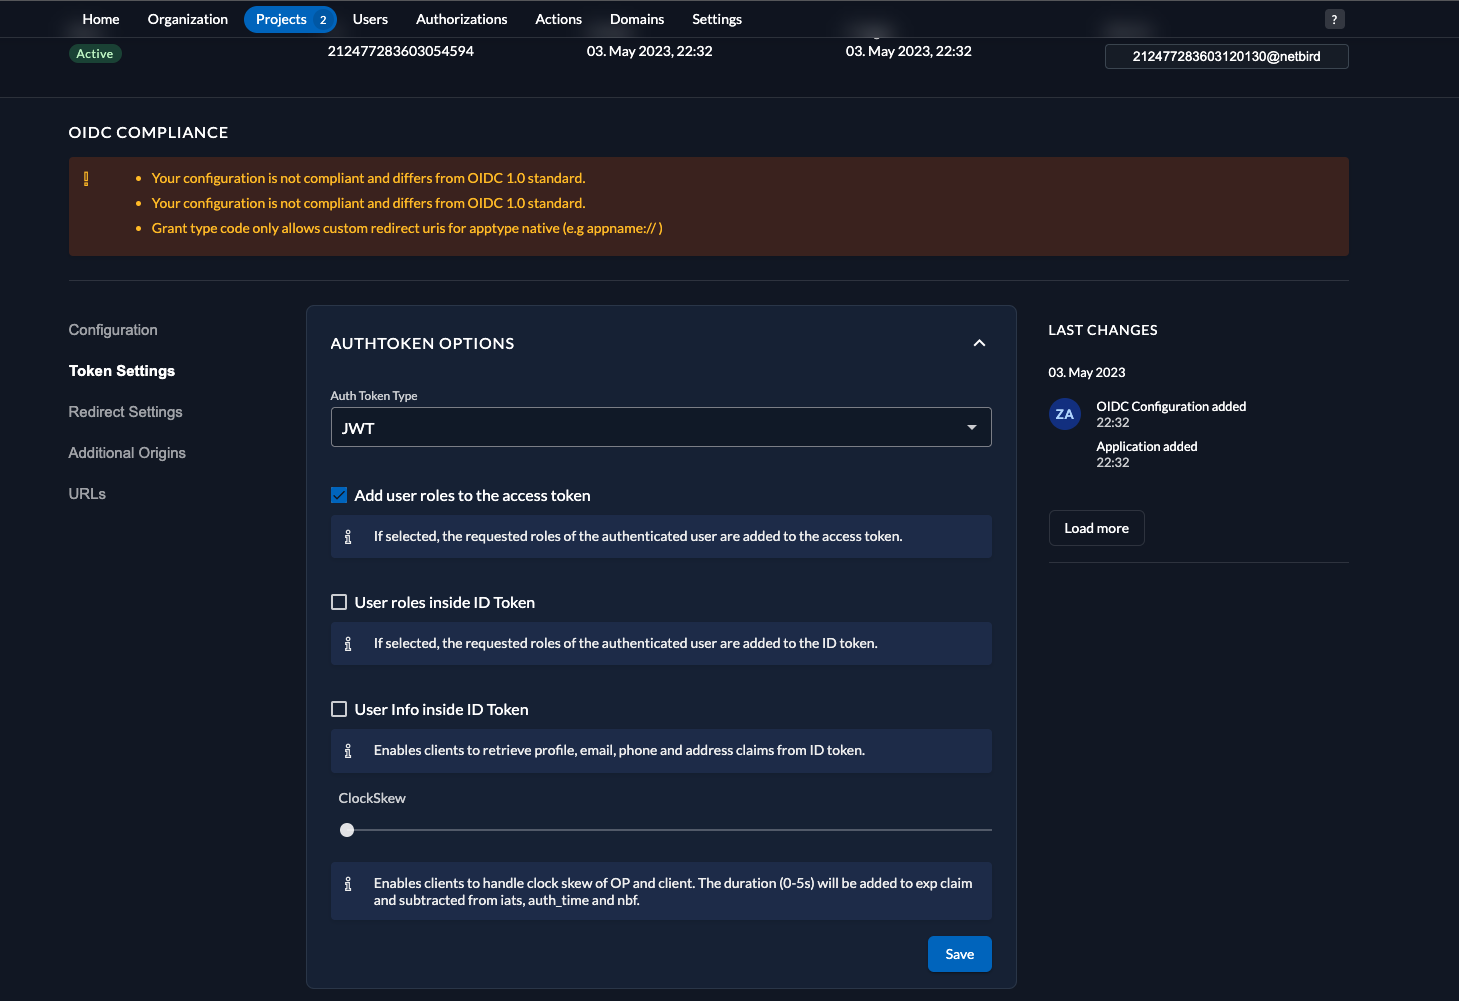The width and height of the screenshot is (1459, 1001).
Task: Click the client ID field ending @netbird
Action: click(1226, 56)
